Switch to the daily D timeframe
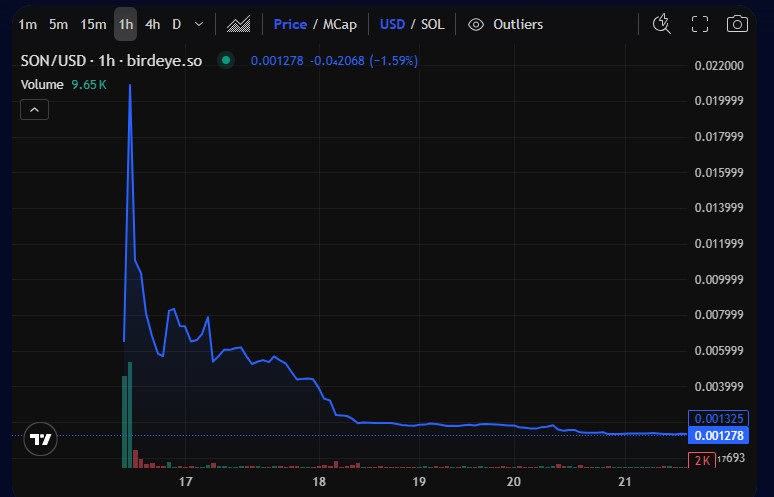774x497 pixels. (177, 24)
